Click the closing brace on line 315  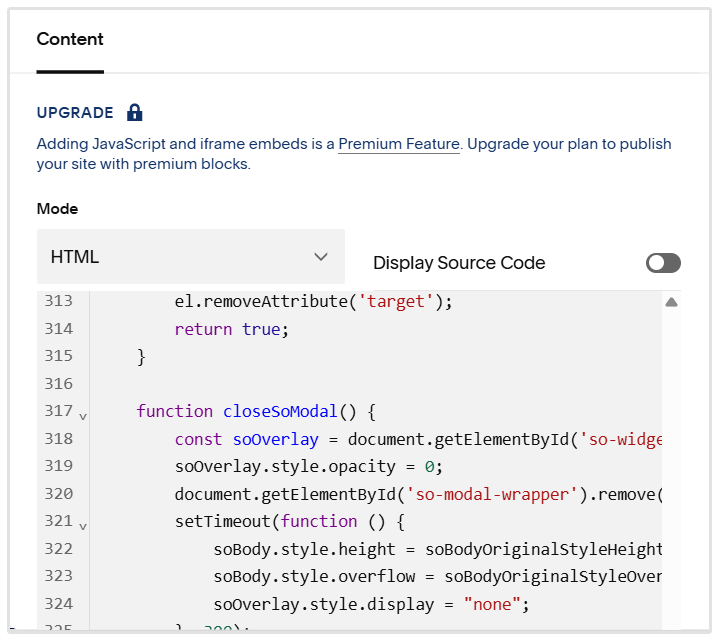pyautogui.click(x=141, y=357)
